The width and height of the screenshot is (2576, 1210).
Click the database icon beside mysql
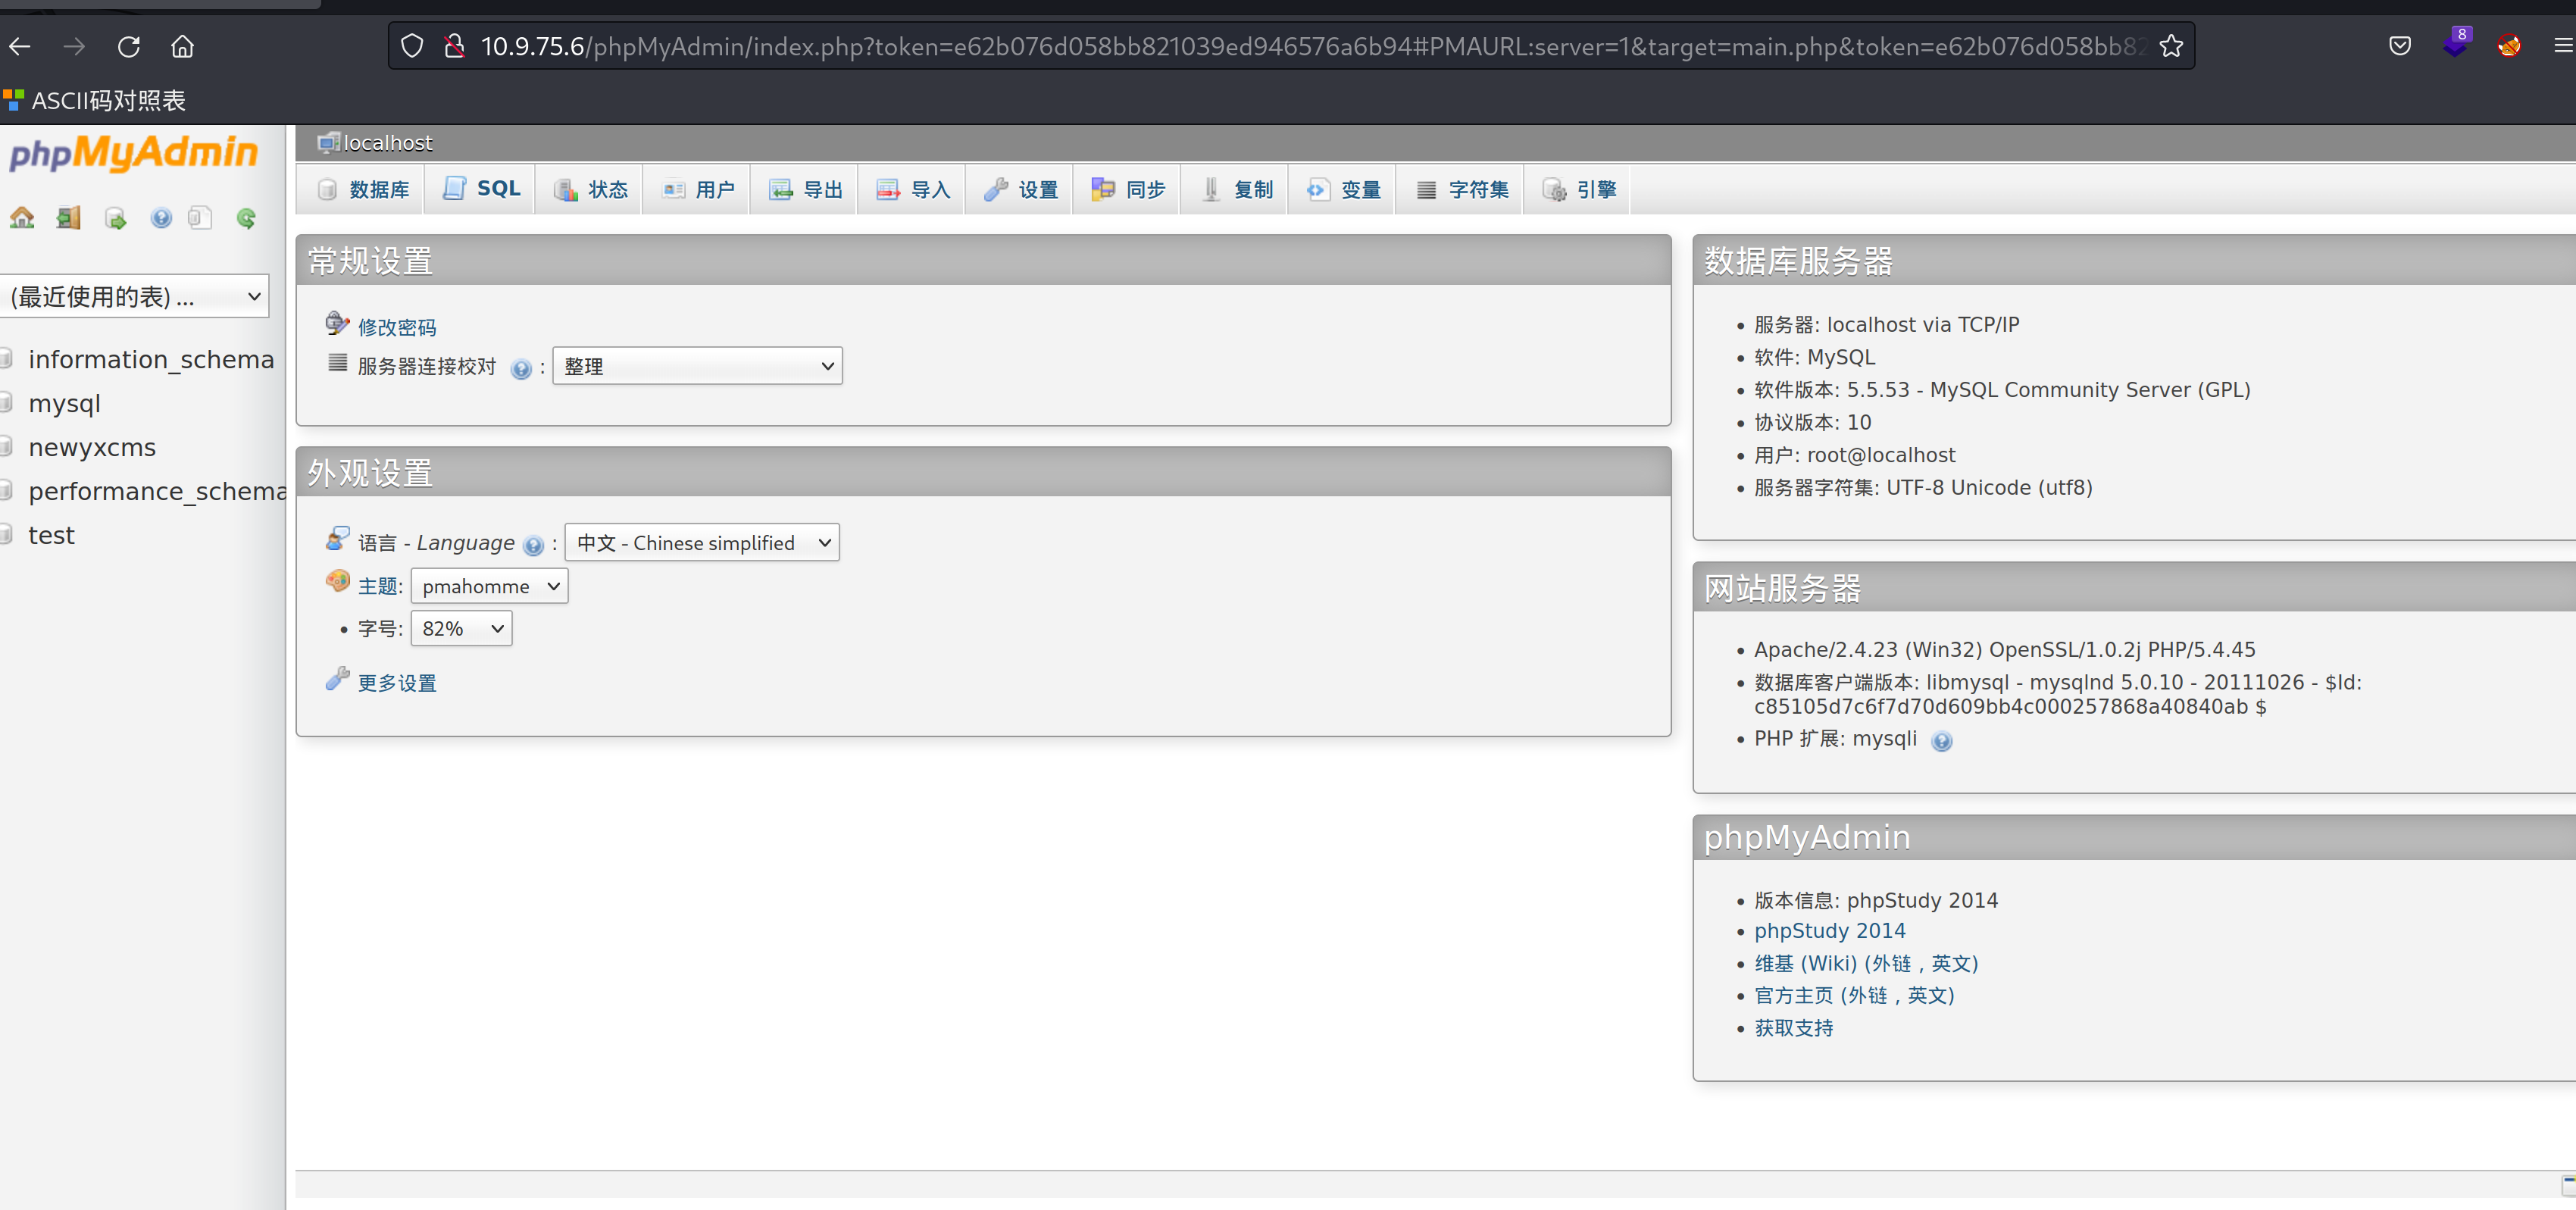coord(6,403)
